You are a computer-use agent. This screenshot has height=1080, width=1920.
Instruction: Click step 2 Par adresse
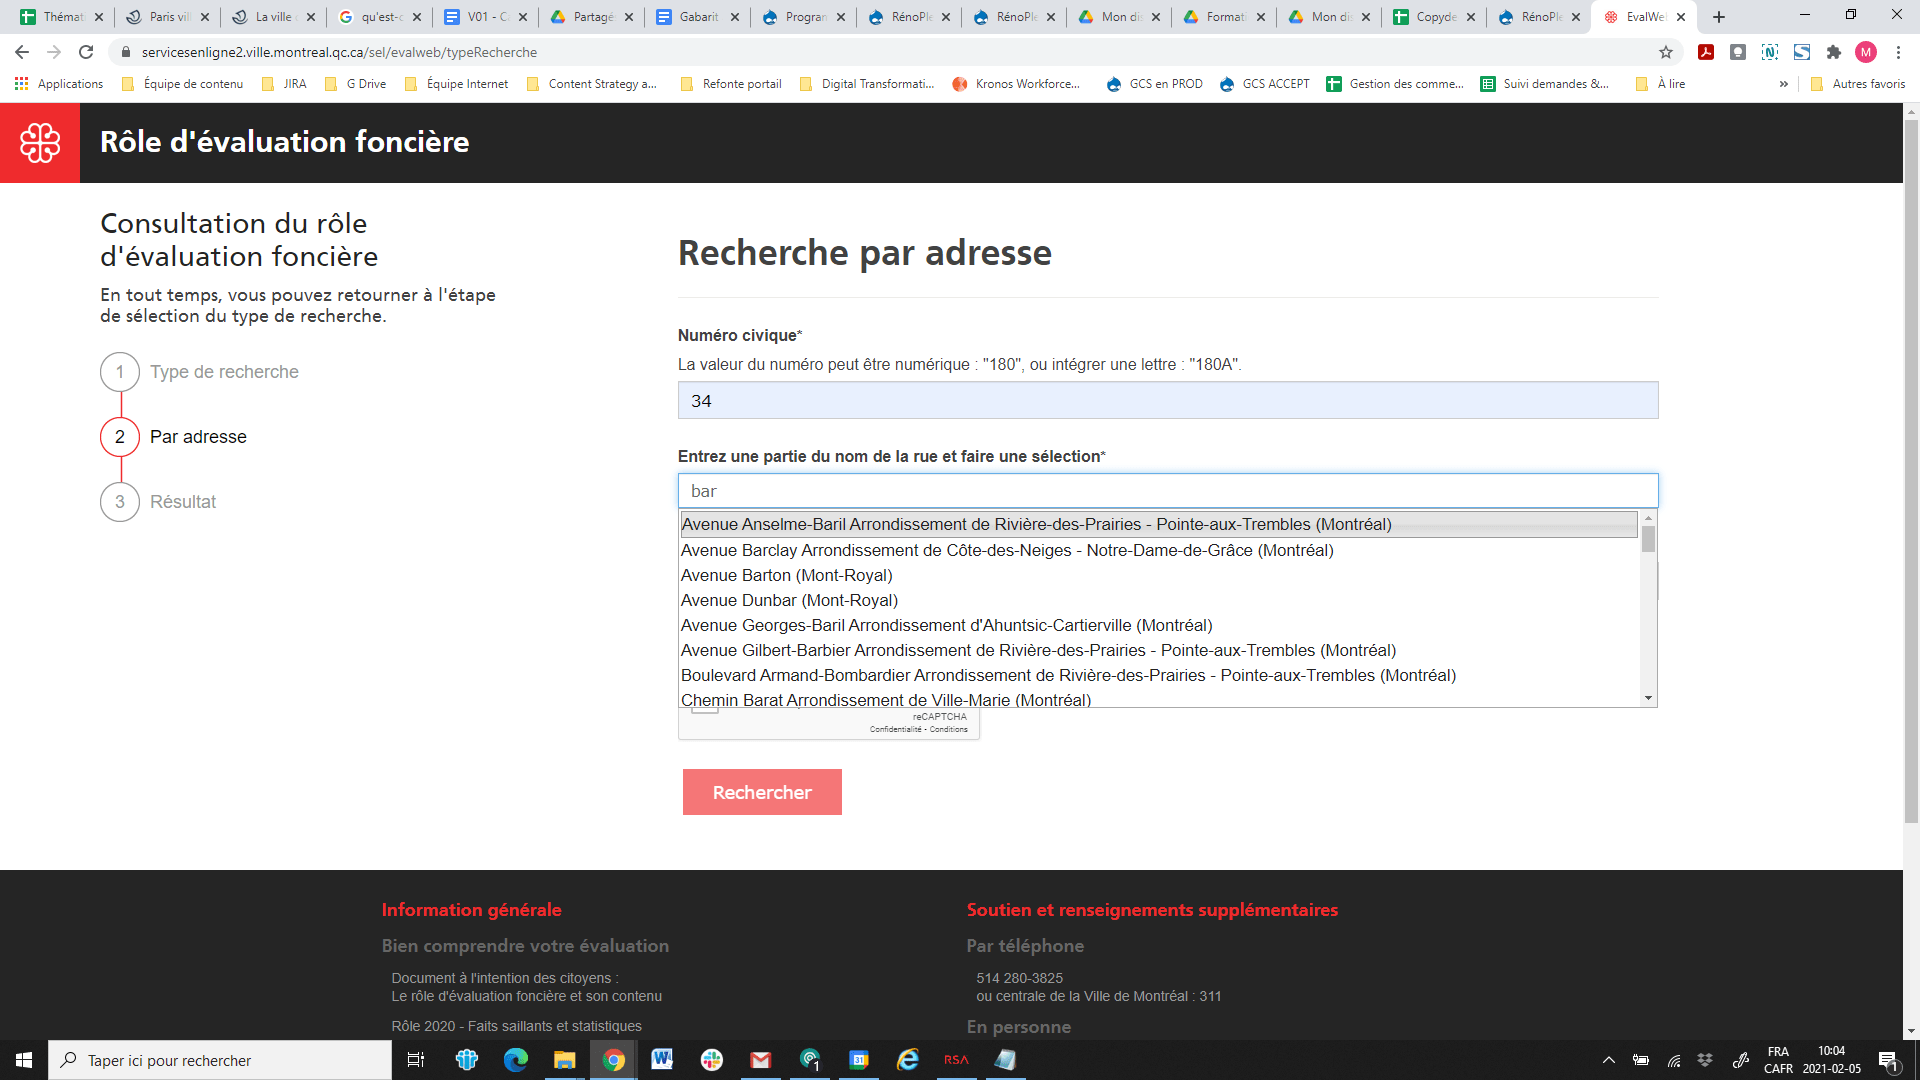click(x=174, y=437)
